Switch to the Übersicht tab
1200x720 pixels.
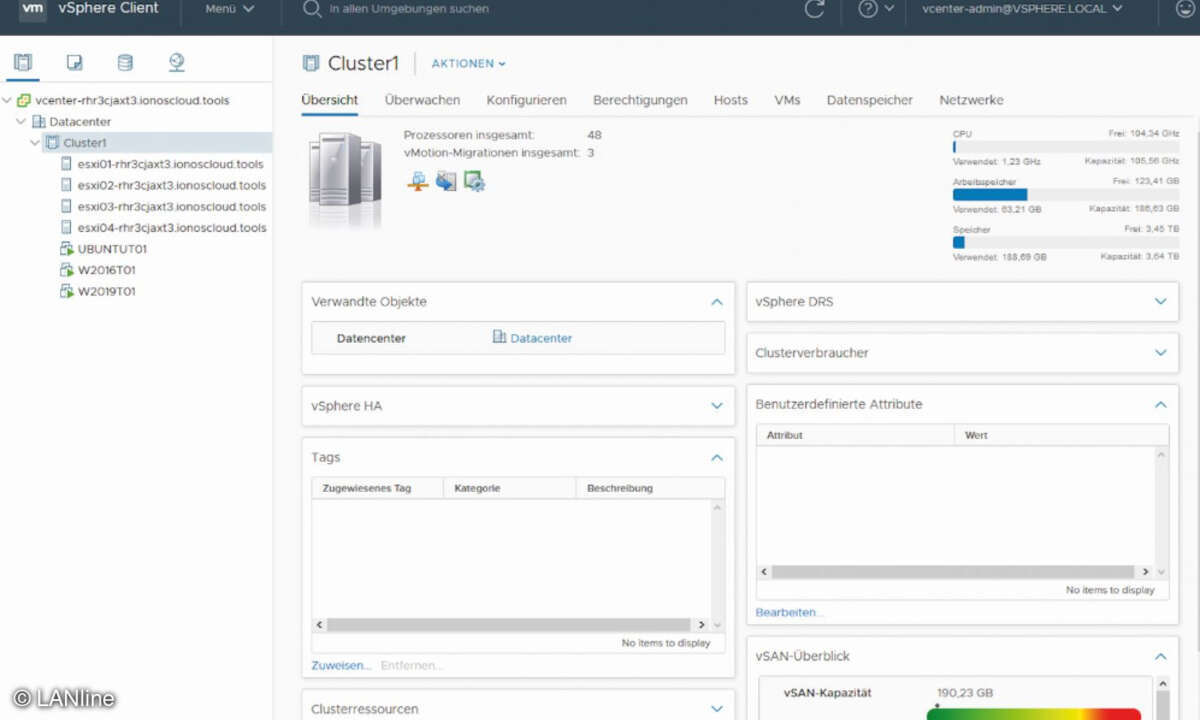(x=330, y=100)
